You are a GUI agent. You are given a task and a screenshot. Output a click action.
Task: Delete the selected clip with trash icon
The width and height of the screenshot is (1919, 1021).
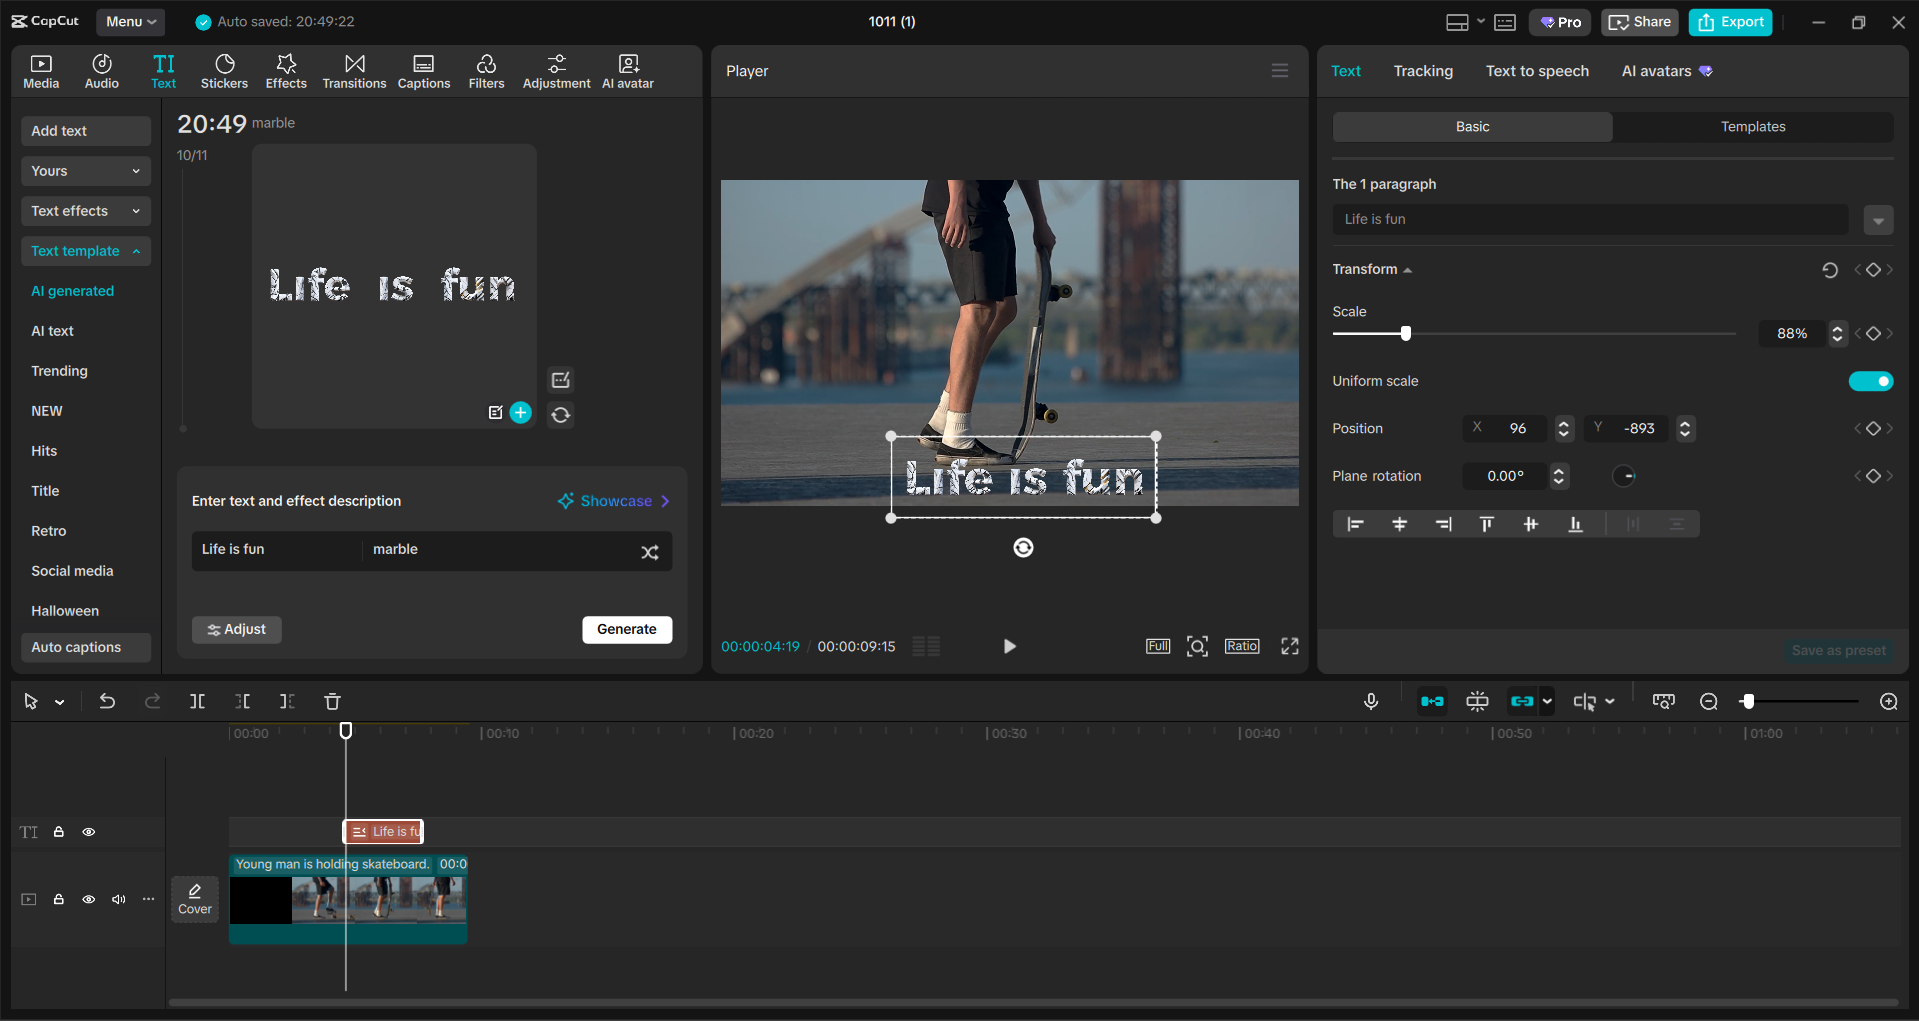click(x=332, y=701)
